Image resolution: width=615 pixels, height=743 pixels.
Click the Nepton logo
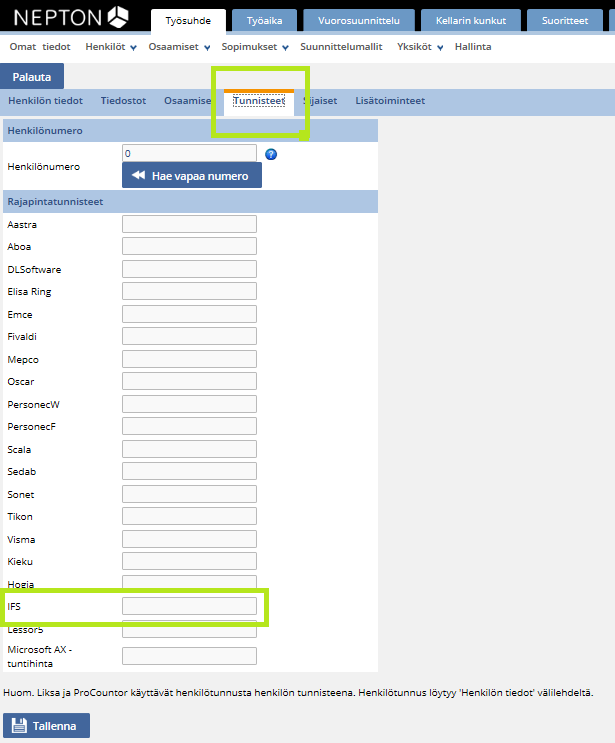71,18
